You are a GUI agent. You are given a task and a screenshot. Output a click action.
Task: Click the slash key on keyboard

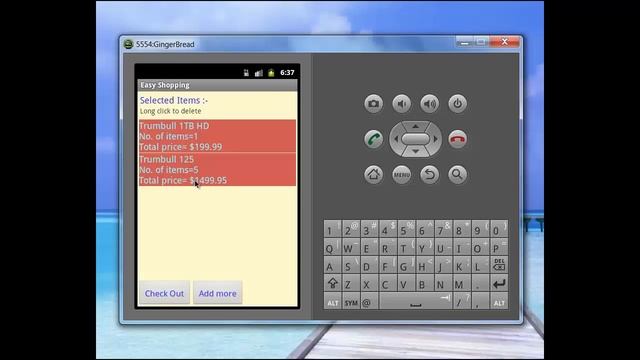[x=462, y=301]
